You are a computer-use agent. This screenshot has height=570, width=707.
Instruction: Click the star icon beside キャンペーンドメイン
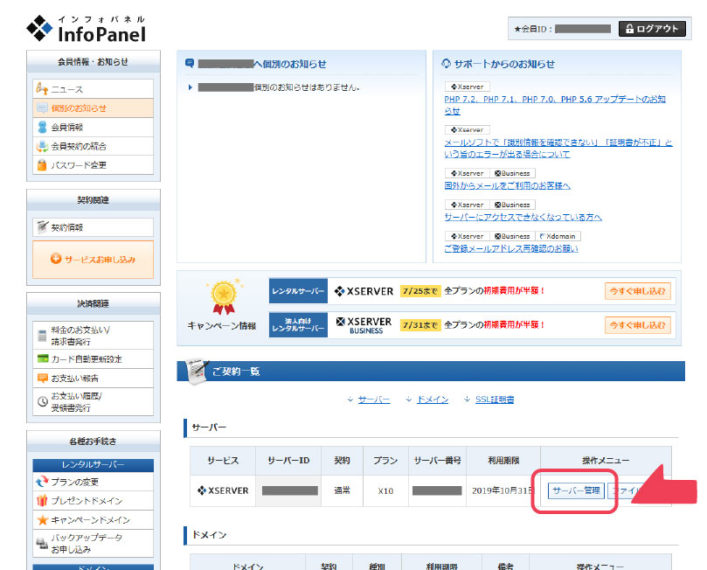coord(42,519)
